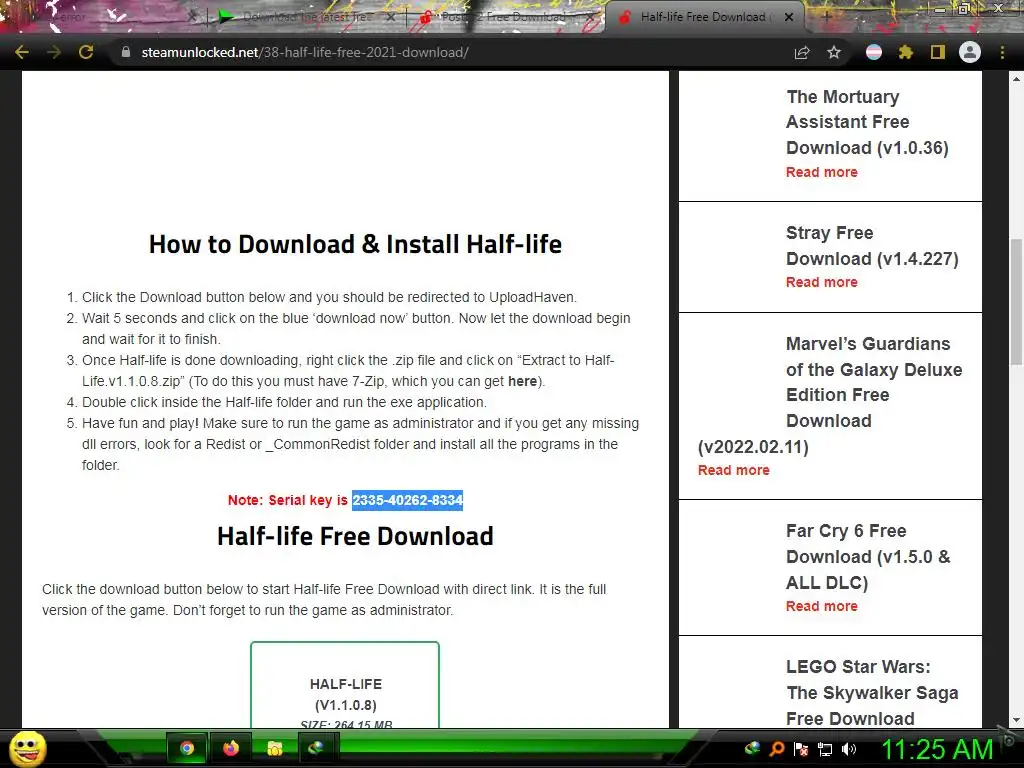Click the first system tray icon beside the magnifier

(x=752, y=749)
